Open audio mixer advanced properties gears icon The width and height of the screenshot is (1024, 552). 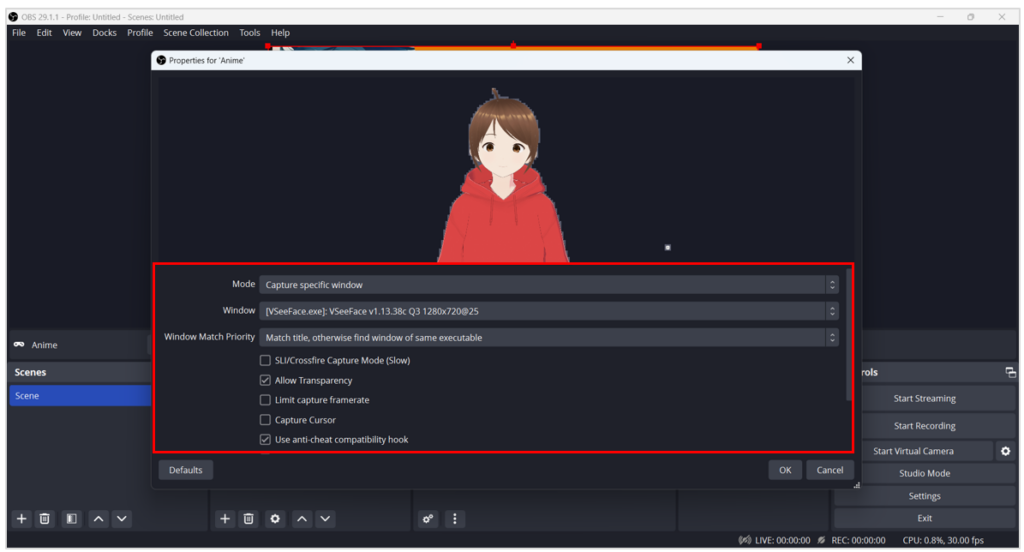coord(428,519)
